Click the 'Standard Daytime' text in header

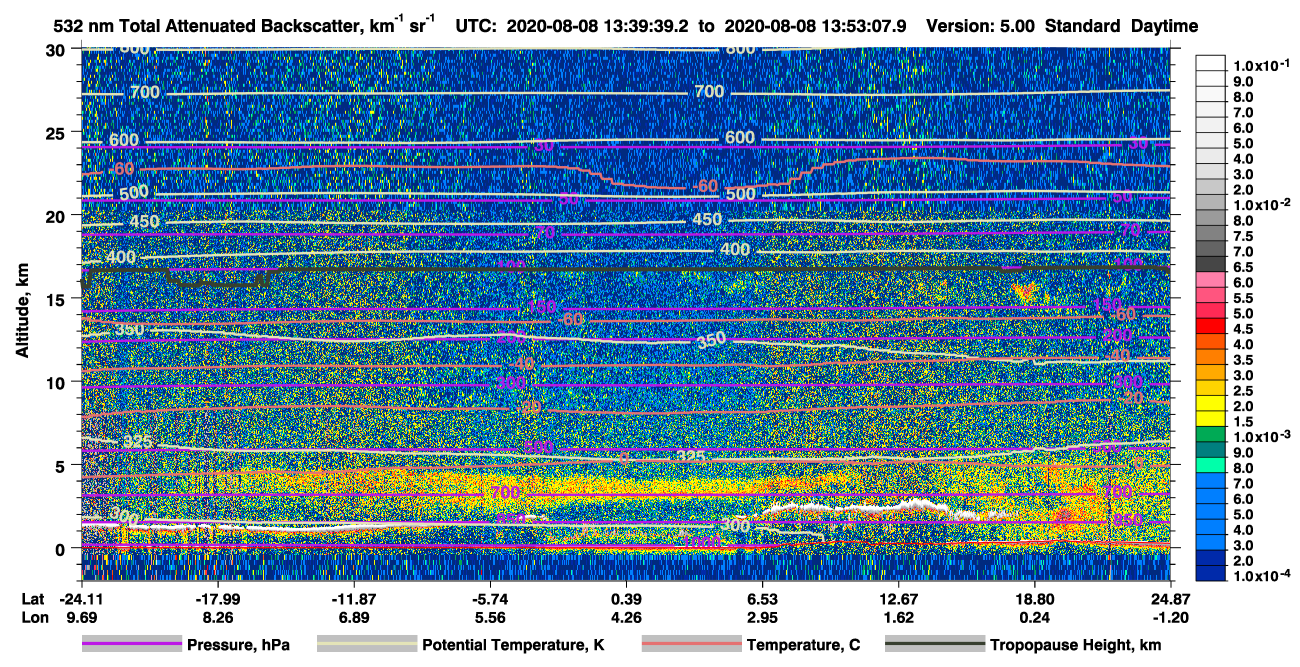(x=1122, y=27)
